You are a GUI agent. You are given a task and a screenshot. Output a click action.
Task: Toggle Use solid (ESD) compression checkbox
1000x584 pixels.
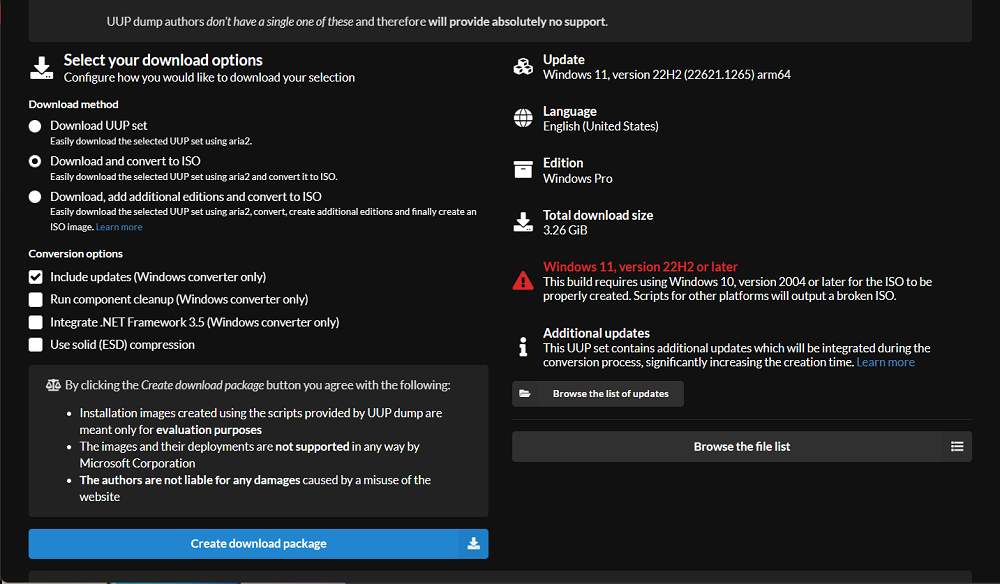coord(36,345)
